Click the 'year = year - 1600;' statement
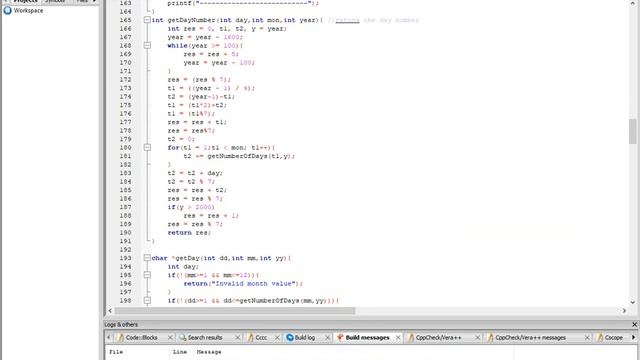 (x=205, y=37)
